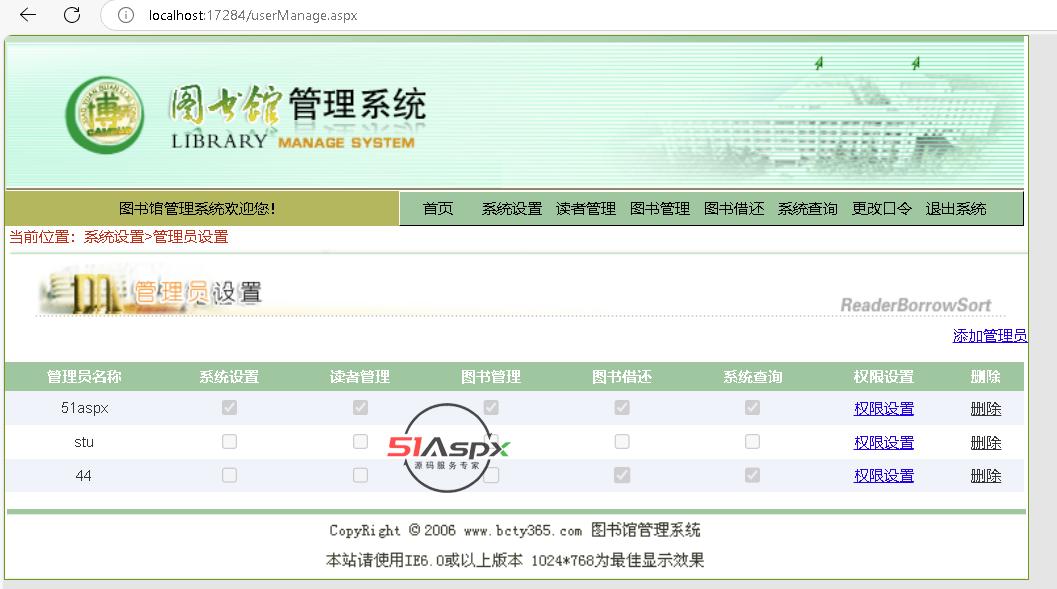Click the 管理员名称 column header
The height and width of the screenshot is (589, 1057).
[x=84, y=377]
